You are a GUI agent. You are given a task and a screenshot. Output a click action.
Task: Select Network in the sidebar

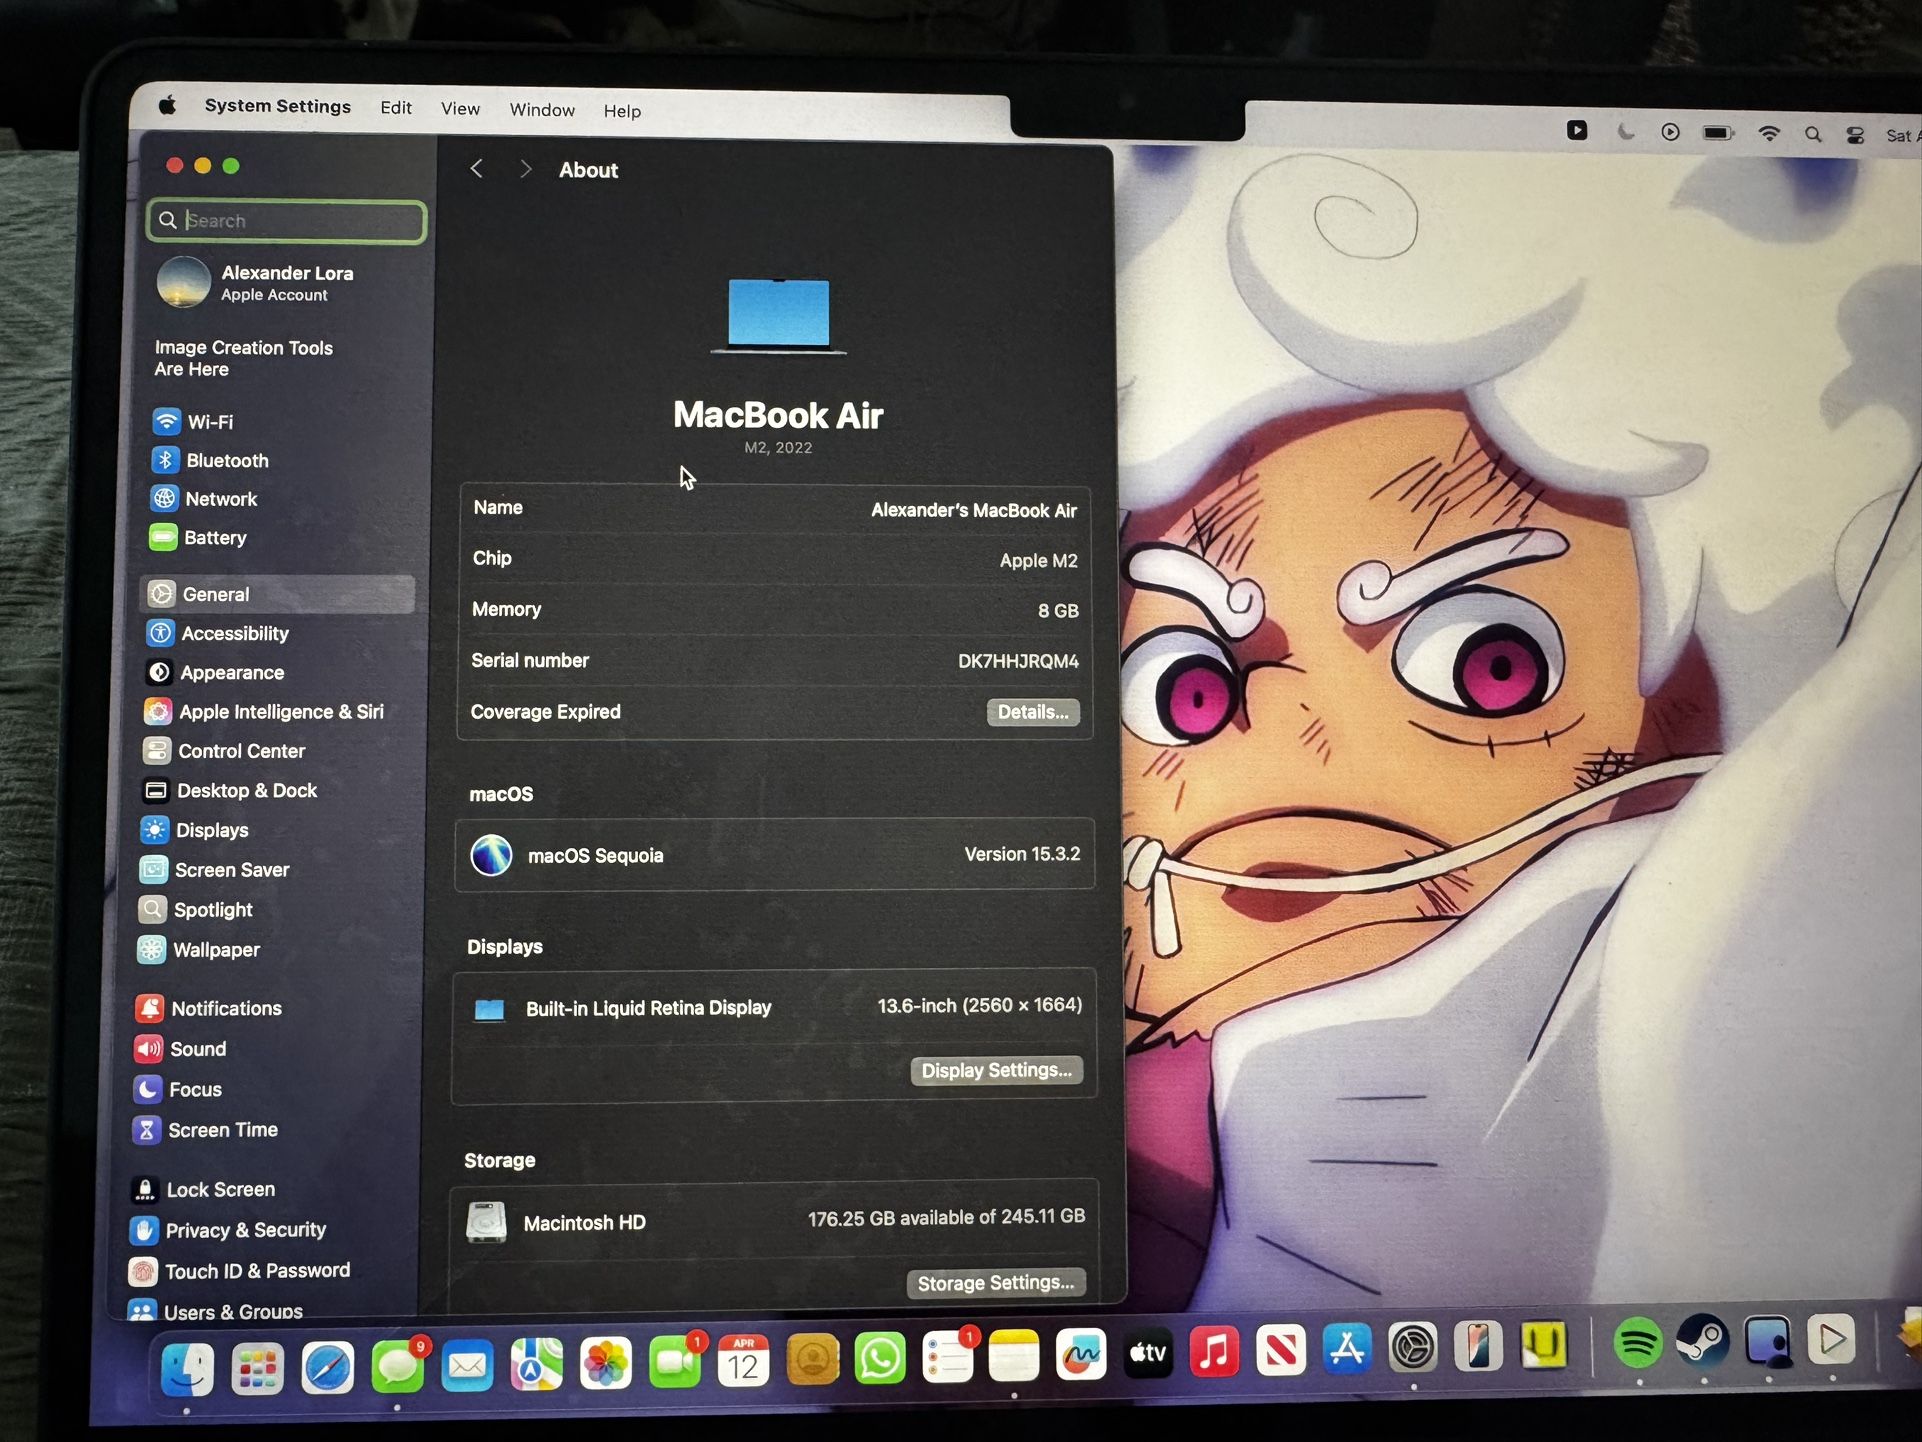pyautogui.click(x=204, y=499)
